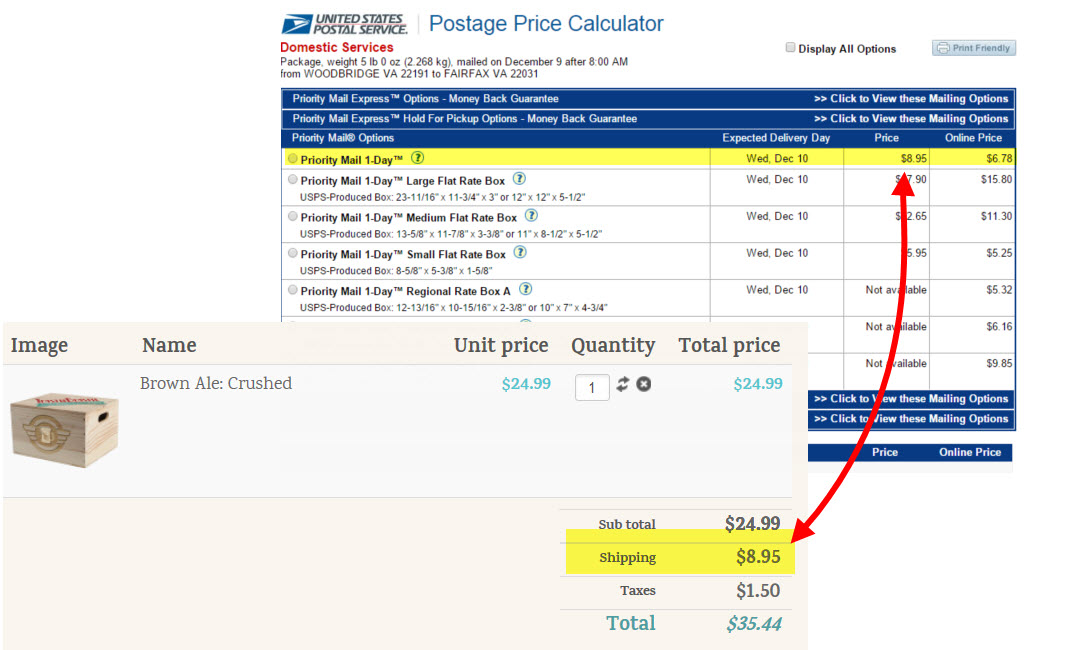Click the update quantity refresh icon

coord(623,384)
